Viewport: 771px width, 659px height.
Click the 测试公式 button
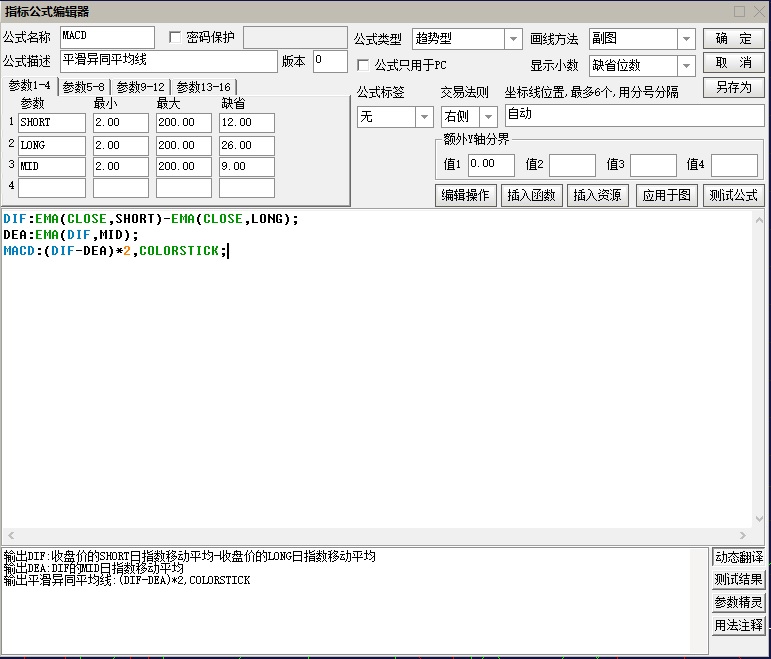(733, 195)
